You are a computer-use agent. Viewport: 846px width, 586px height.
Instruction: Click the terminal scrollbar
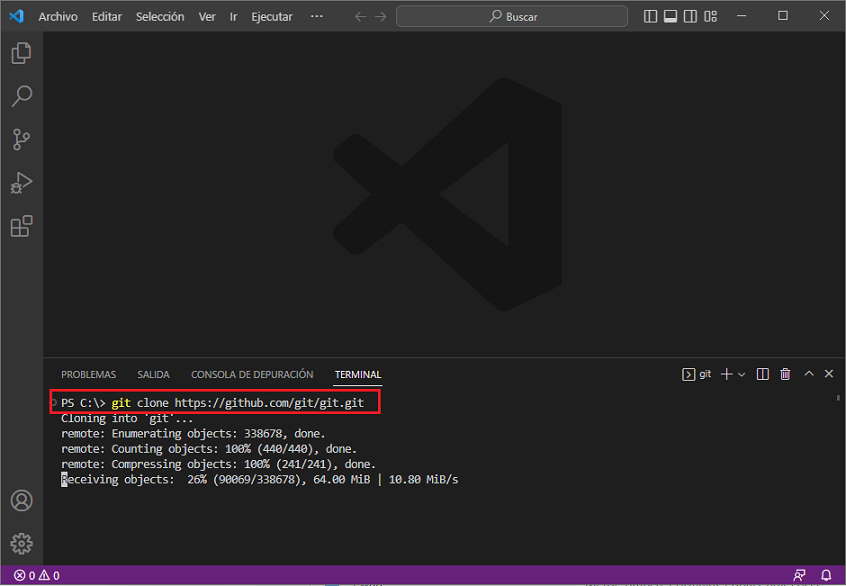point(838,398)
